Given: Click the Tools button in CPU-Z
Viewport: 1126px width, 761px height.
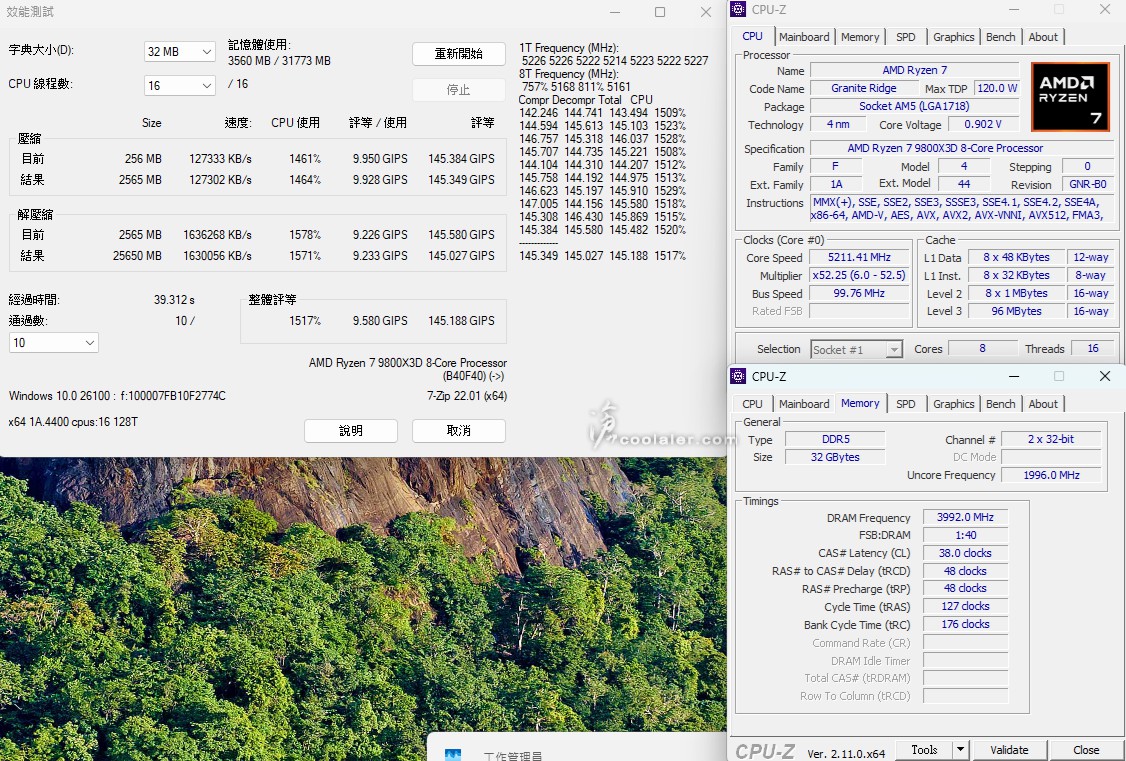Looking at the screenshot, I should 924,750.
